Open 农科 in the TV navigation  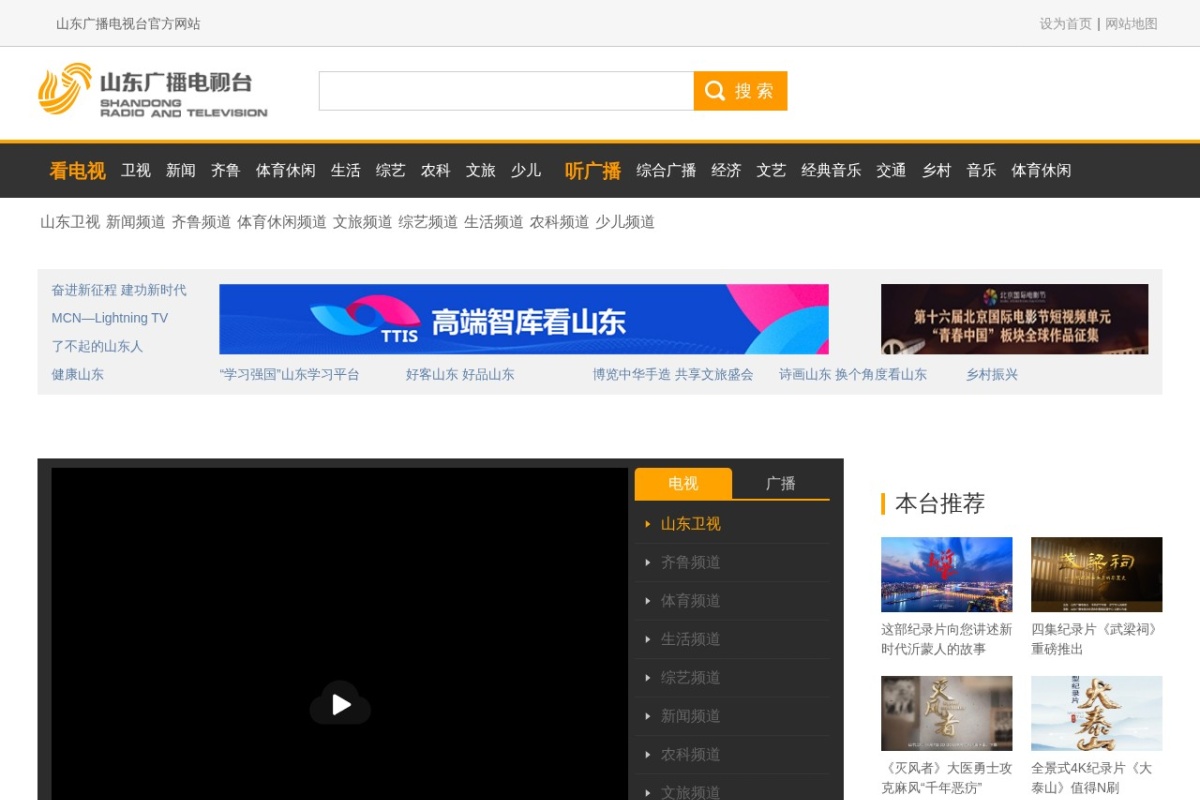pyautogui.click(x=436, y=171)
